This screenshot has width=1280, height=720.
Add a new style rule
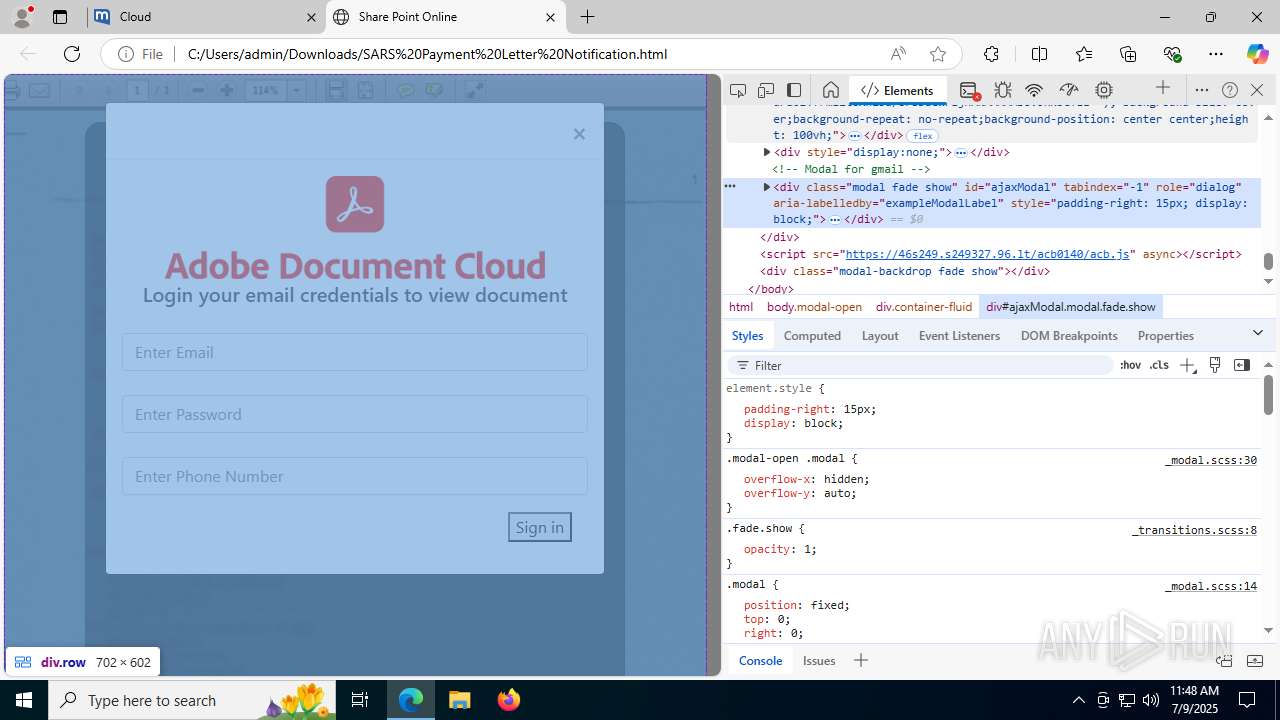point(1187,366)
